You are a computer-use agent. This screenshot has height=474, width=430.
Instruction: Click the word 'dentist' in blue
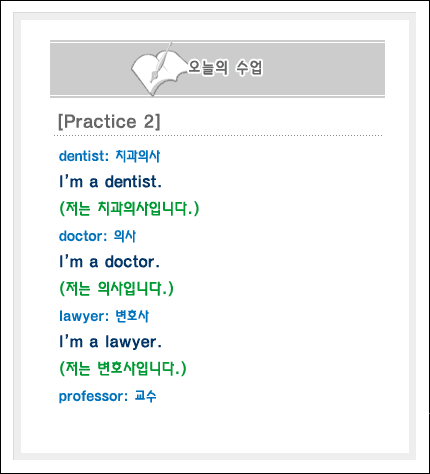click(82, 156)
